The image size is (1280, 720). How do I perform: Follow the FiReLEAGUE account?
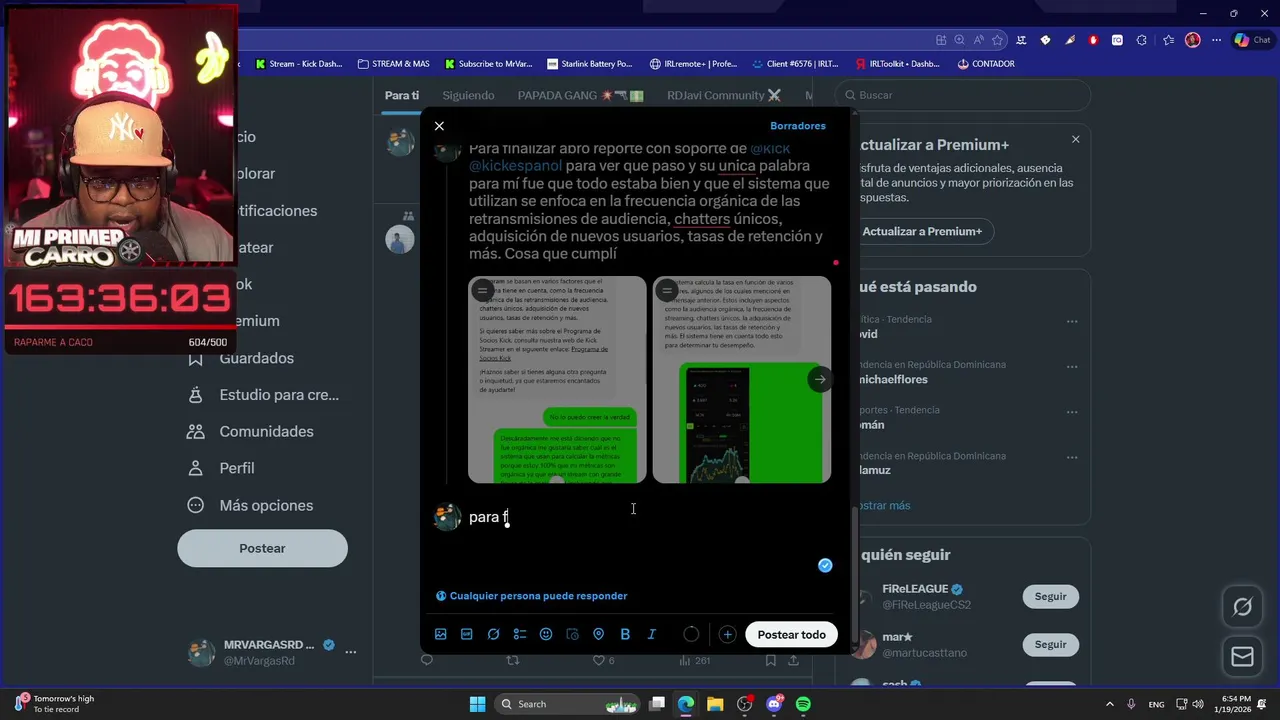pyautogui.click(x=1050, y=596)
